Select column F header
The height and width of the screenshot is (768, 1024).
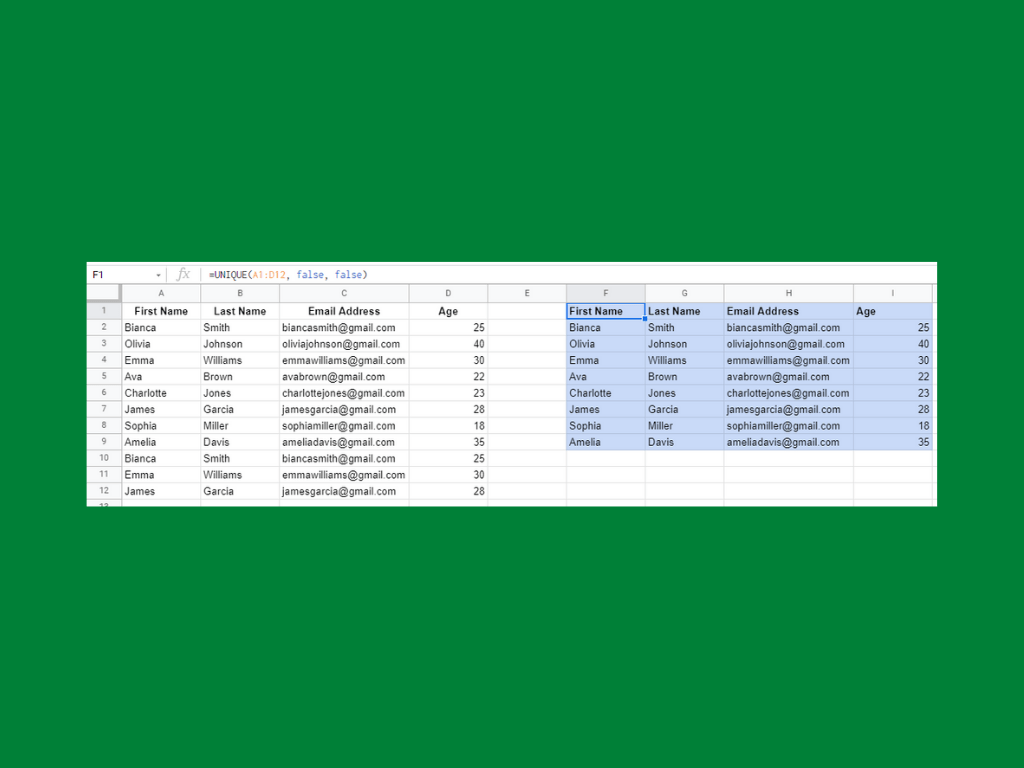(605, 293)
